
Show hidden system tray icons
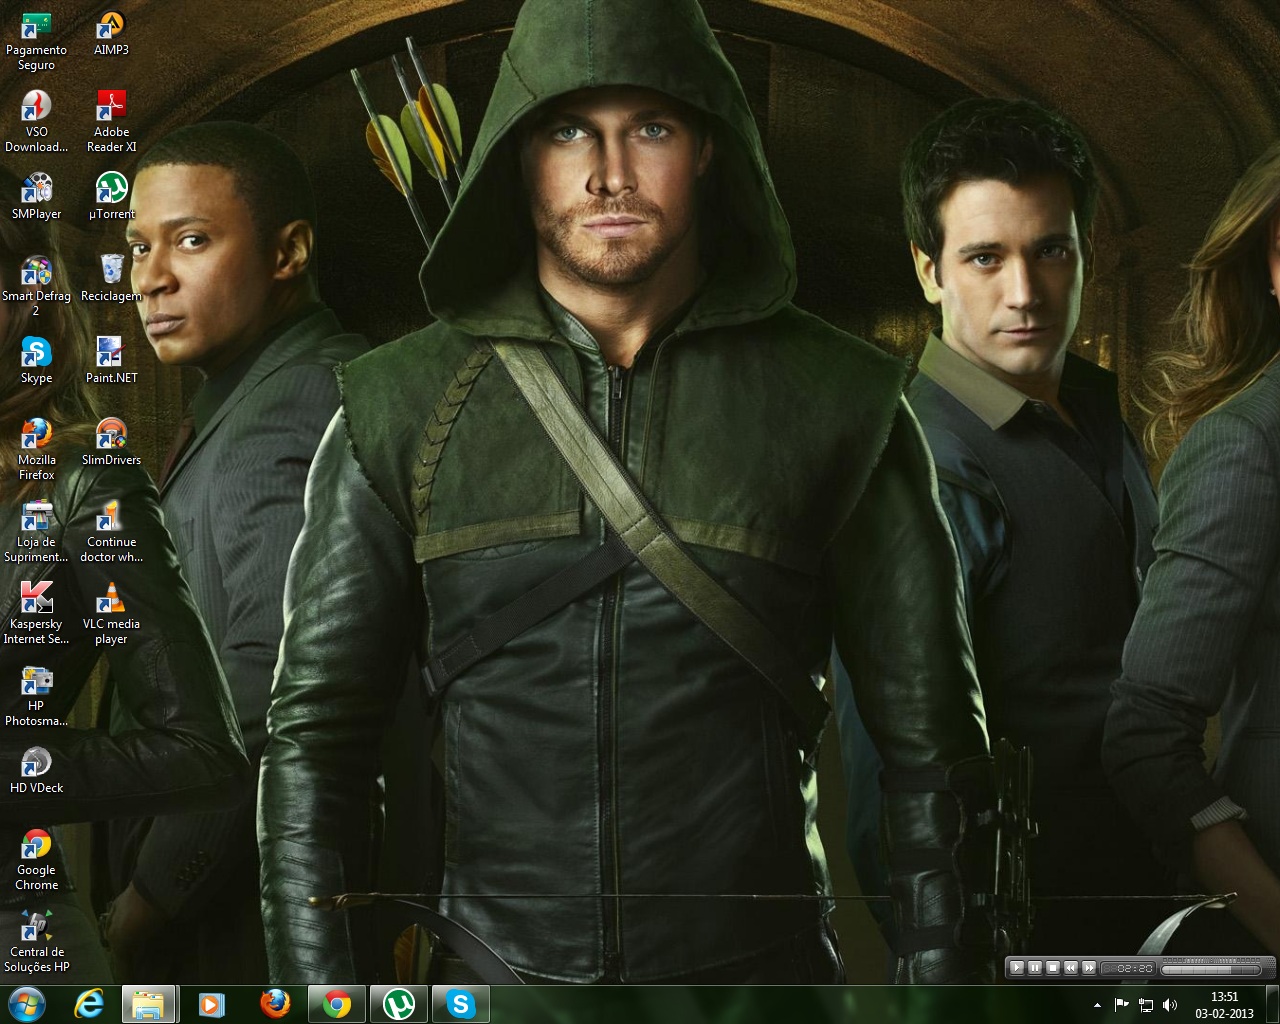1098,1005
